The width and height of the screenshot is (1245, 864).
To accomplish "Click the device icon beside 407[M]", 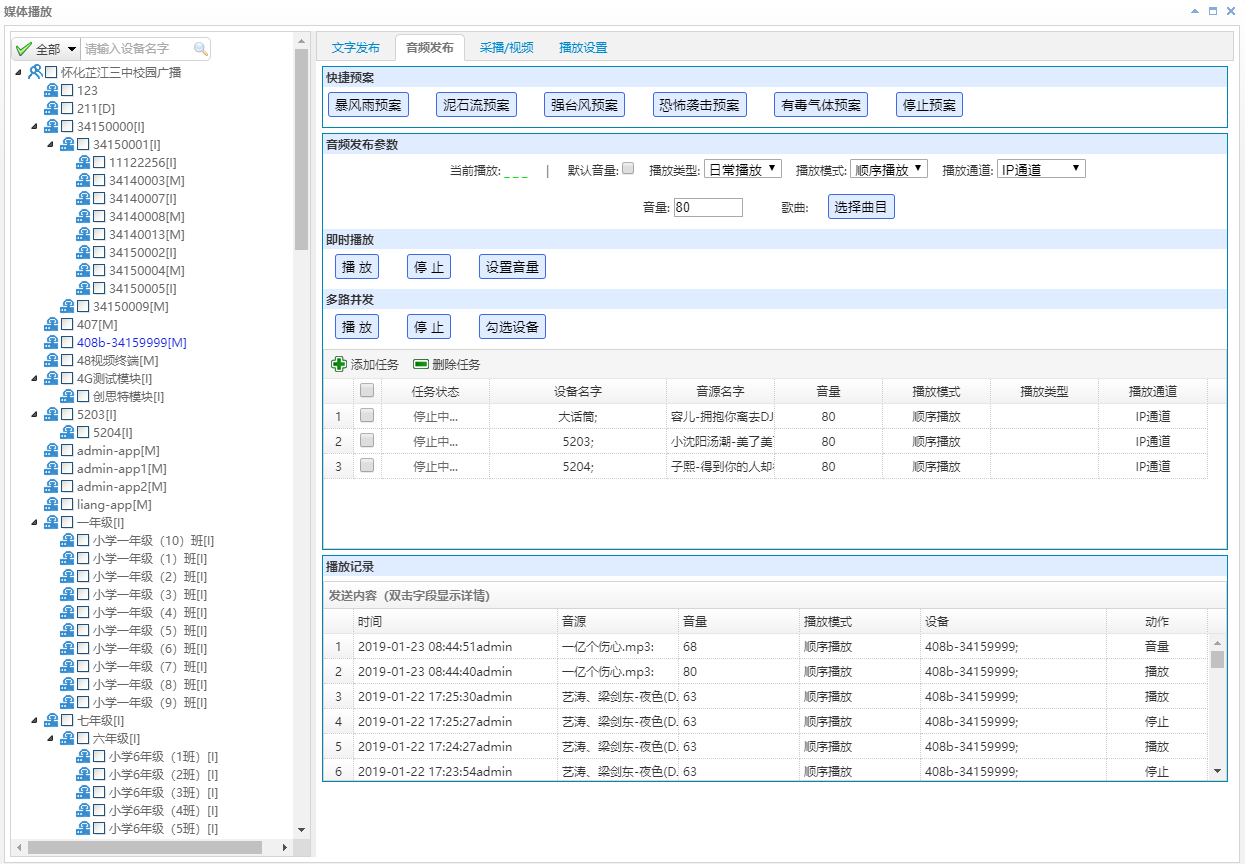I will coord(51,324).
